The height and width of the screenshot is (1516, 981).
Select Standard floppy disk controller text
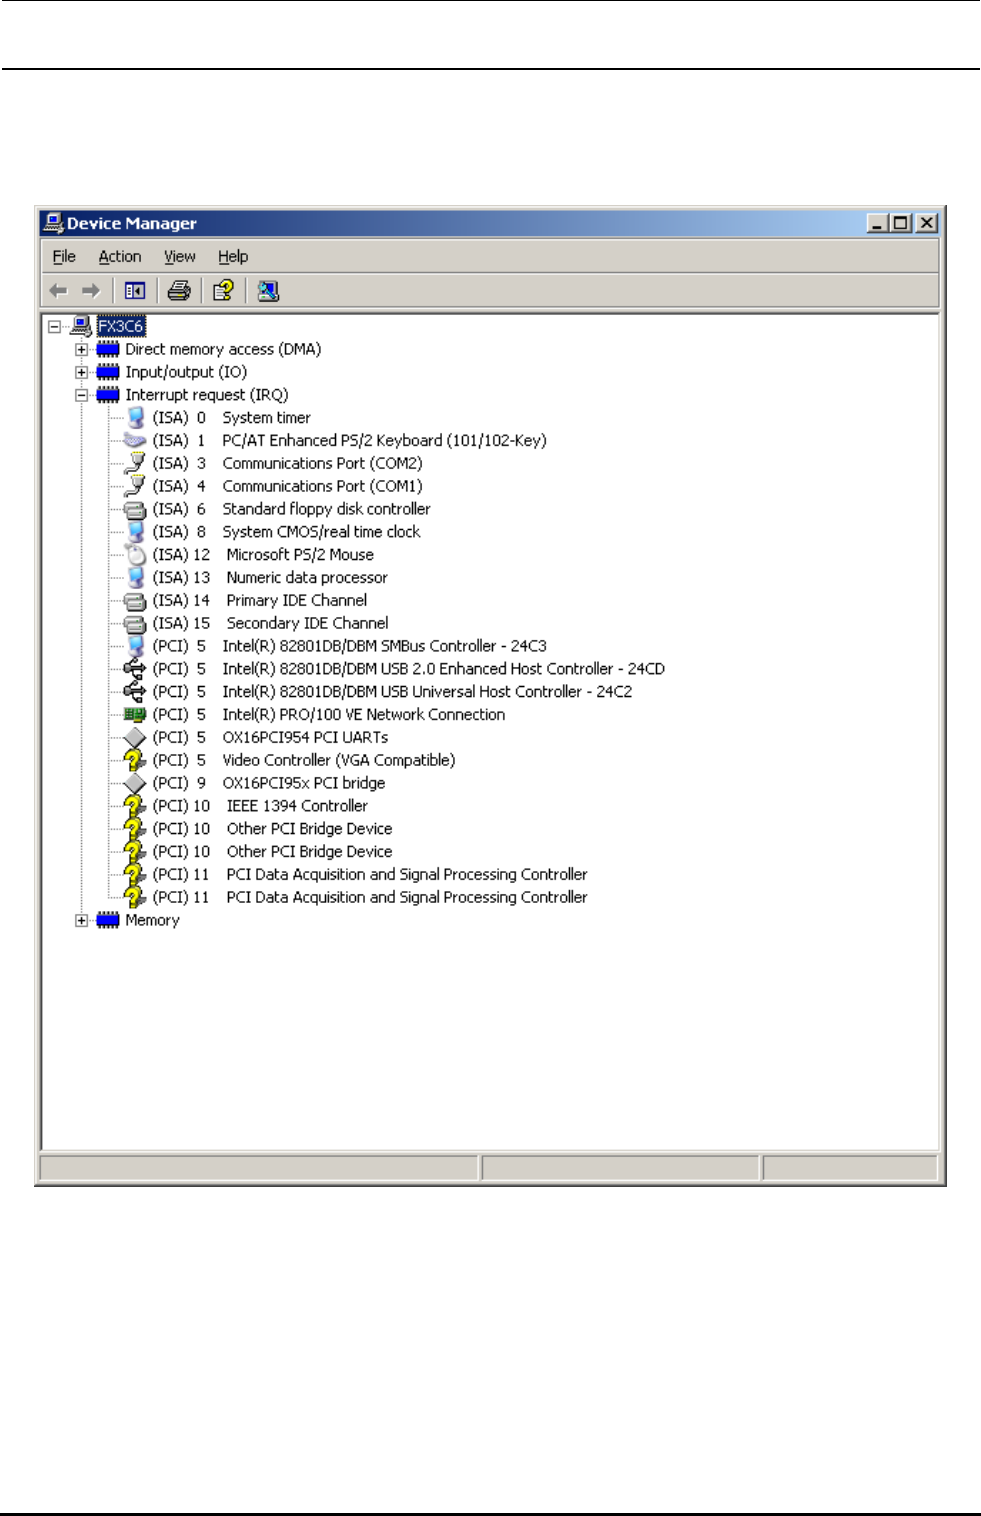326,509
